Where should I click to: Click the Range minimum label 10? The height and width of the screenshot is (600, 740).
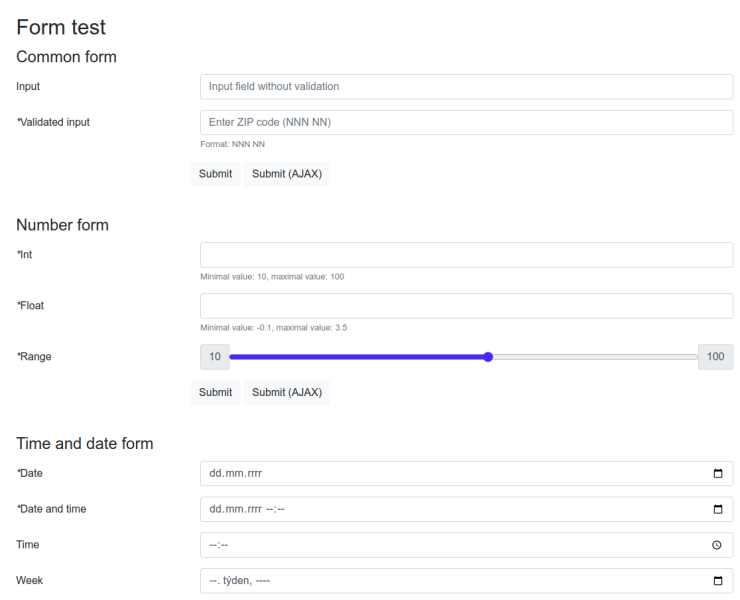[215, 357]
